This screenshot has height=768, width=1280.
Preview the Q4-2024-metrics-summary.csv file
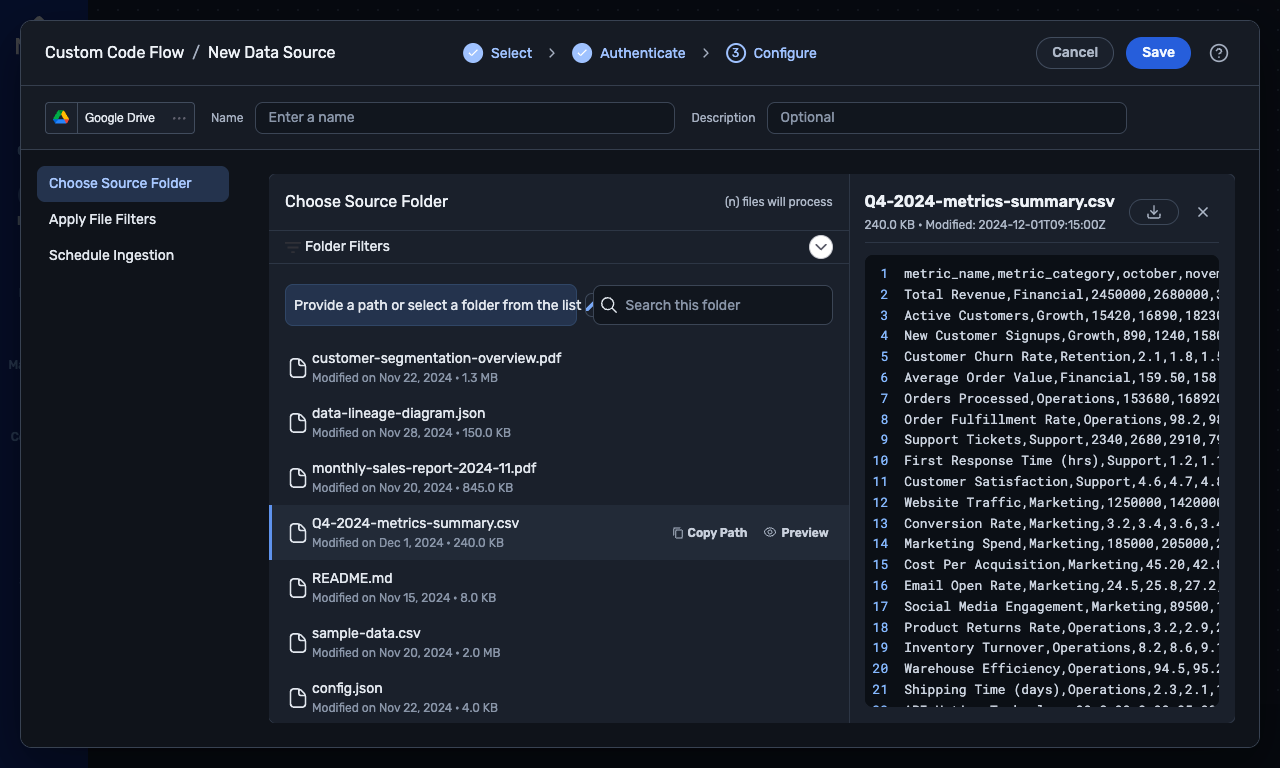(796, 533)
